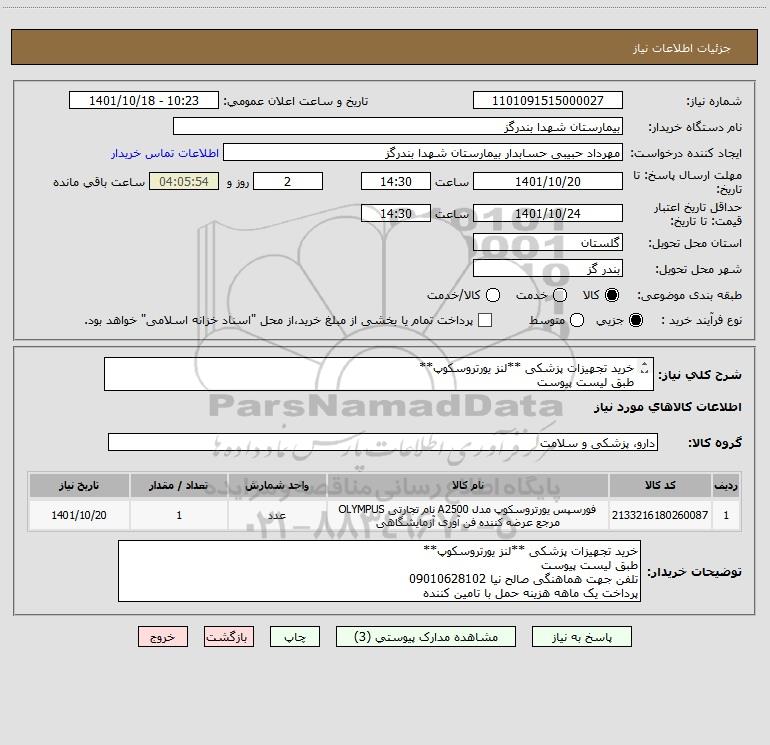Click the announcement date field 1401/10/18 - 10:23

point(144,101)
